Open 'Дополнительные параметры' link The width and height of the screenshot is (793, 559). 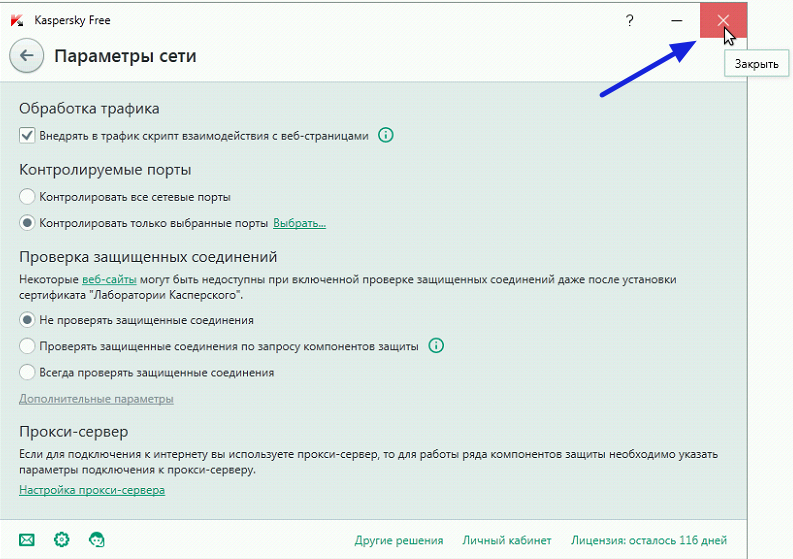point(96,399)
